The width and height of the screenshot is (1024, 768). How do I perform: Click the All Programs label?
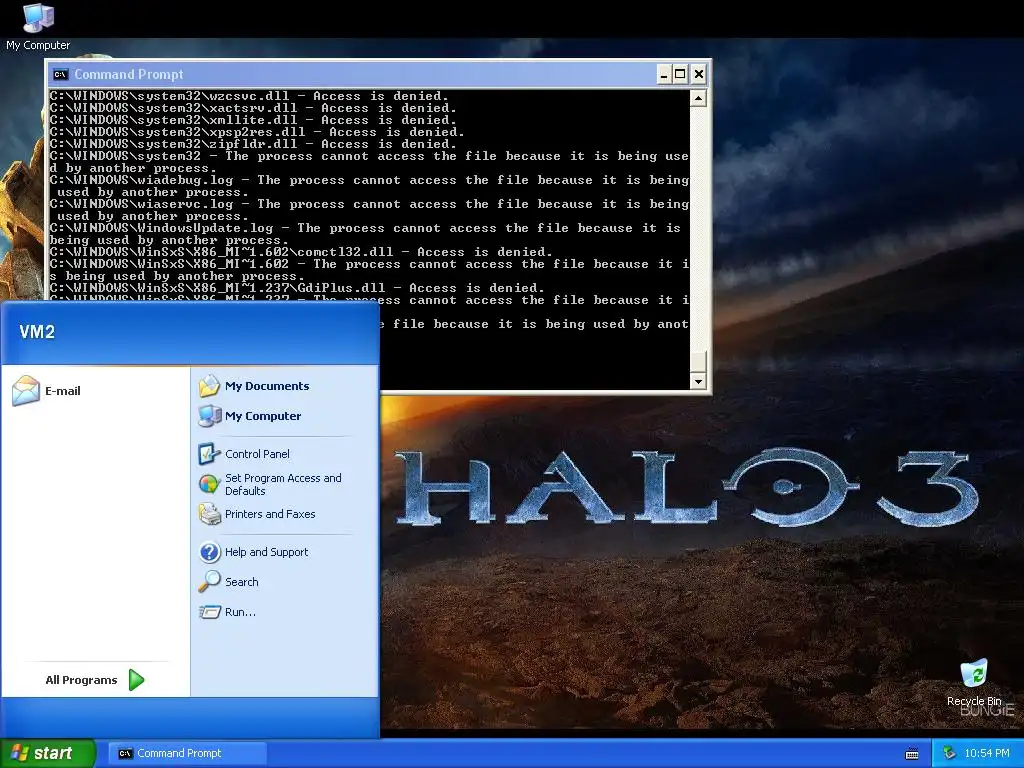click(81, 680)
